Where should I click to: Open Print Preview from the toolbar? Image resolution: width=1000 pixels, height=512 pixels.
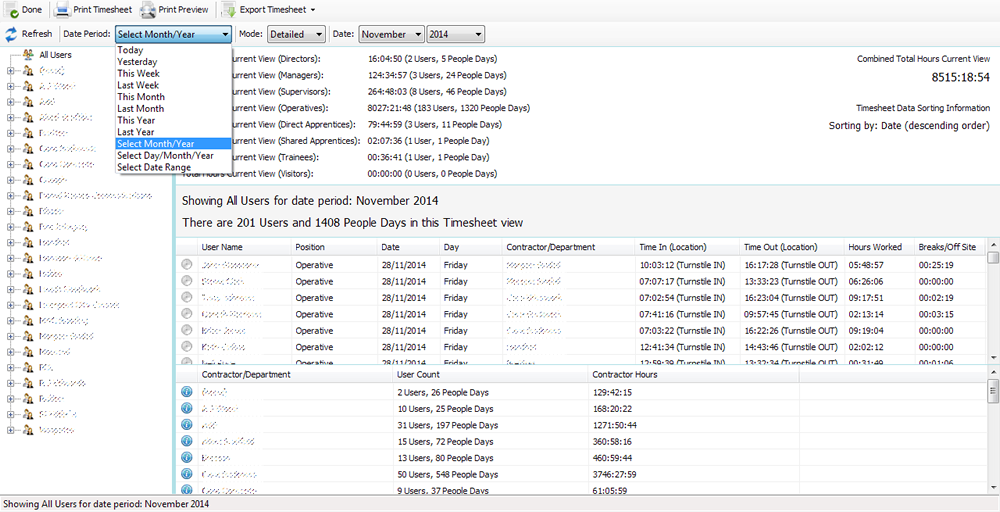pos(174,9)
